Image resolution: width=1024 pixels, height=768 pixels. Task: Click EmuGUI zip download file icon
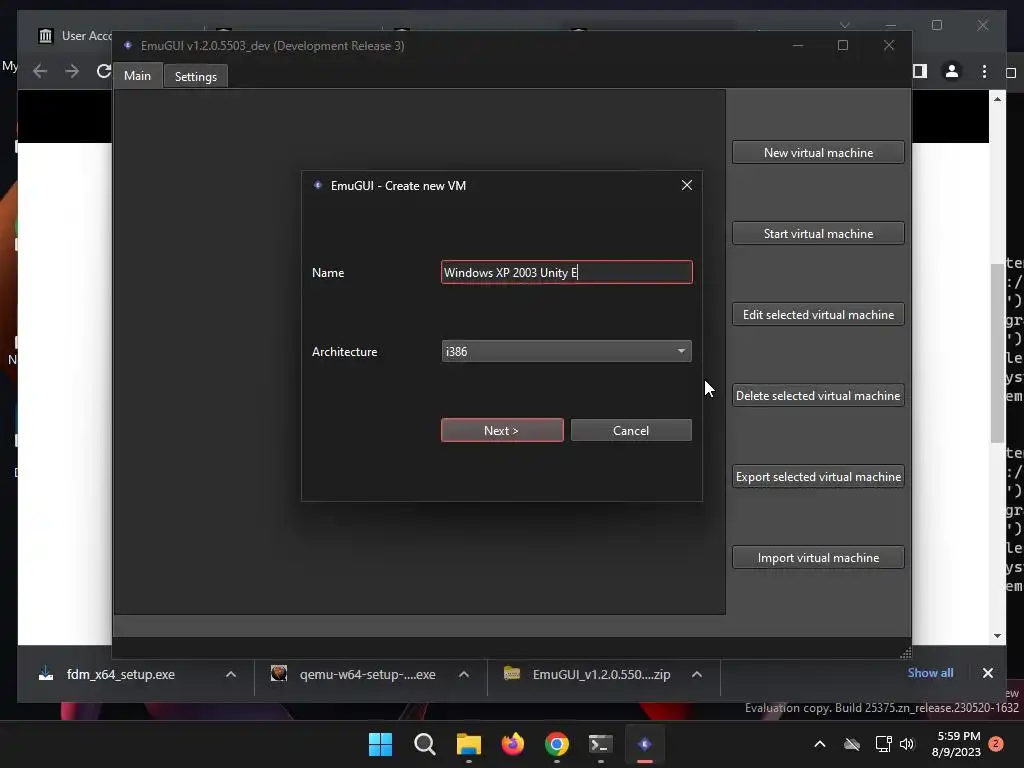(x=512, y=673)
